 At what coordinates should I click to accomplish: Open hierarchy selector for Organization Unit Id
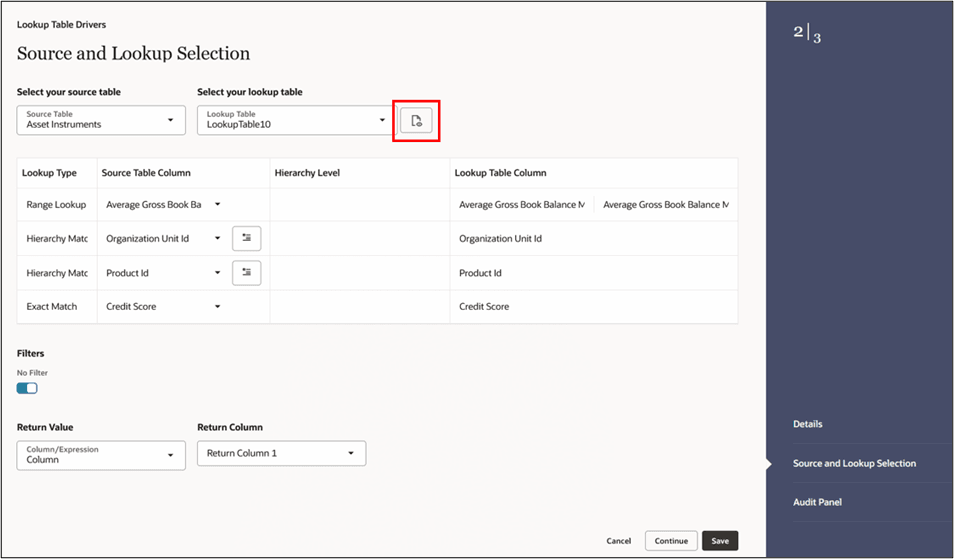[x=246, y=238]
